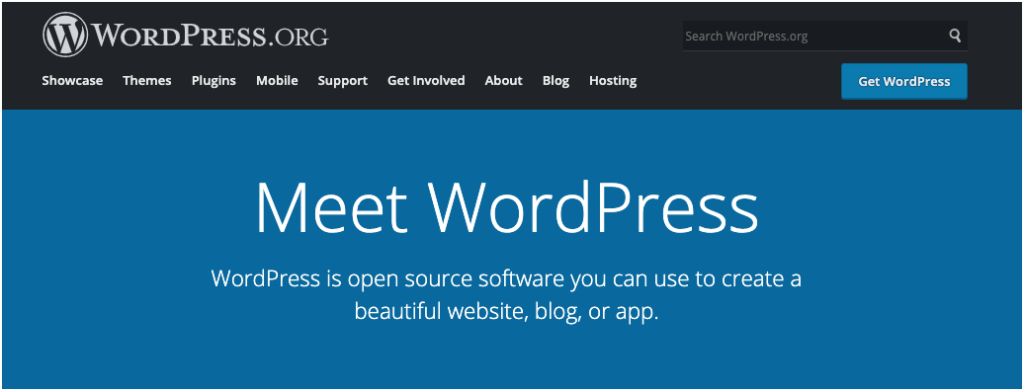Select the Mobile nav item
This screenshot has height=391, width=1024.
(x=277, y=81)
